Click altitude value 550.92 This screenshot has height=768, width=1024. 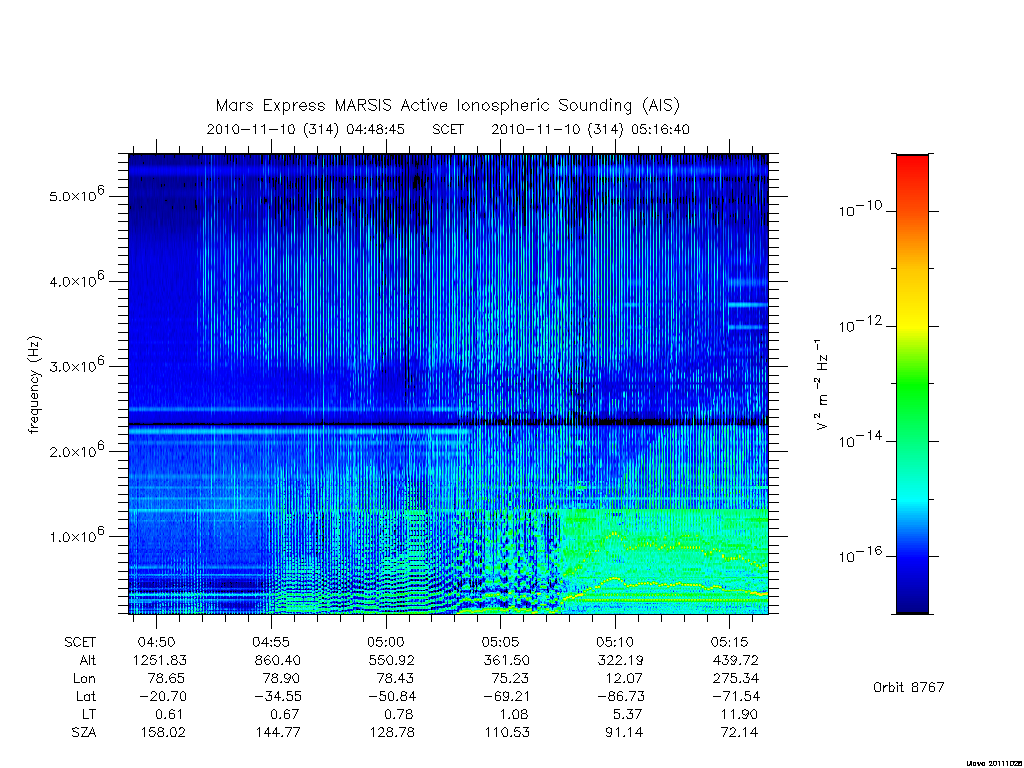point(392,660)
